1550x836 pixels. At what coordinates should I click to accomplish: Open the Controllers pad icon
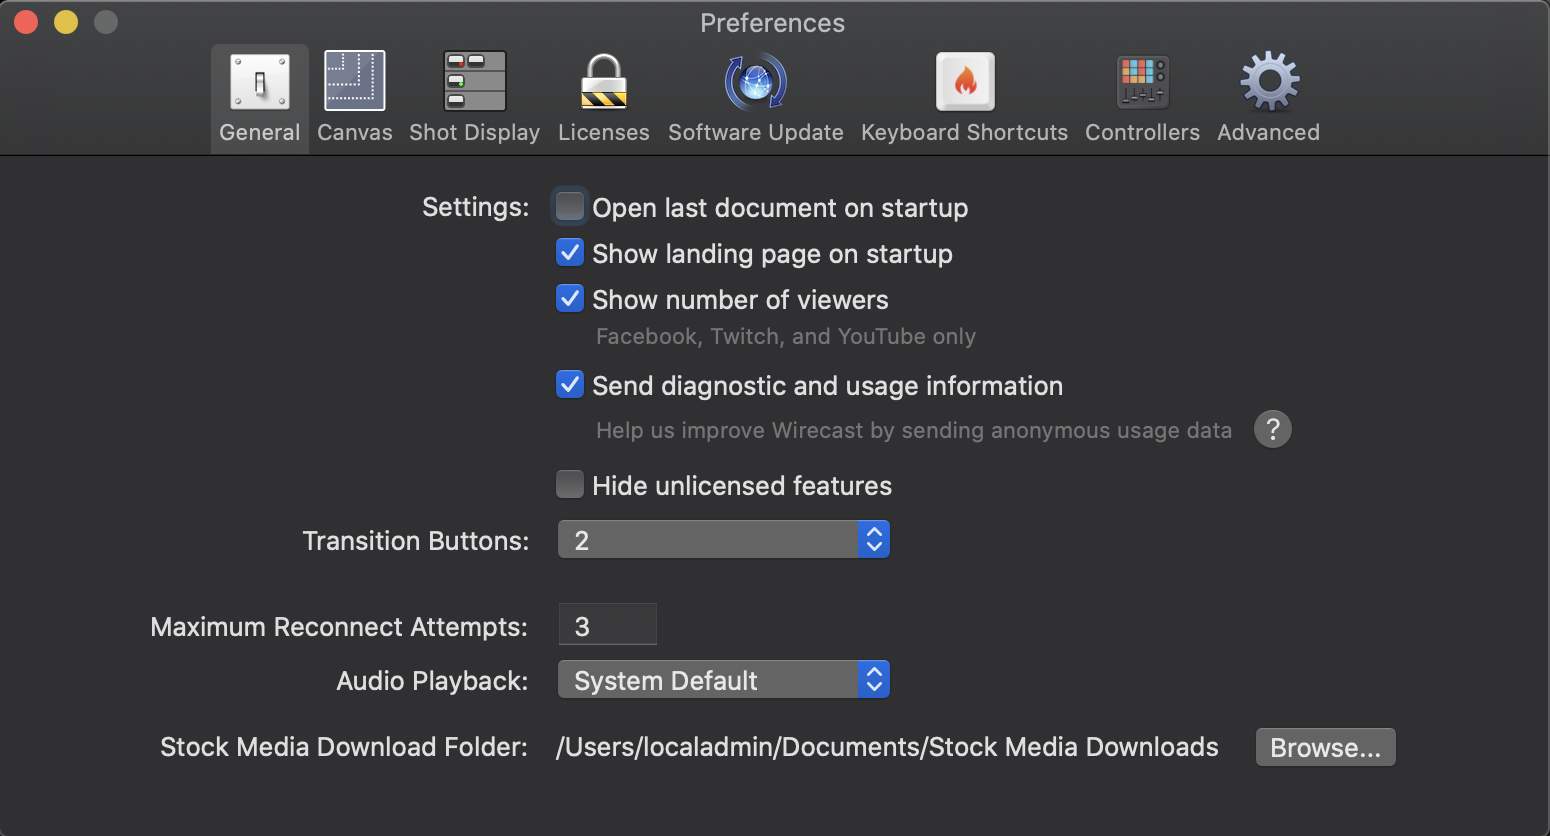click(1143, 81)
